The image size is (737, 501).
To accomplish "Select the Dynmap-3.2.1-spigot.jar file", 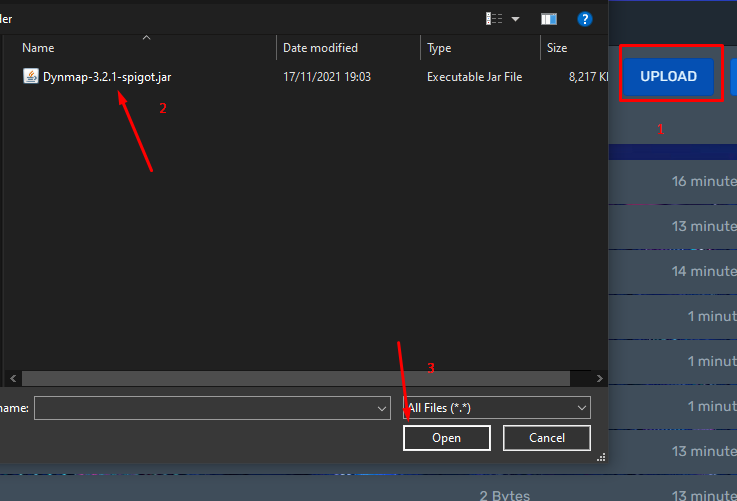I will (107, 77).
